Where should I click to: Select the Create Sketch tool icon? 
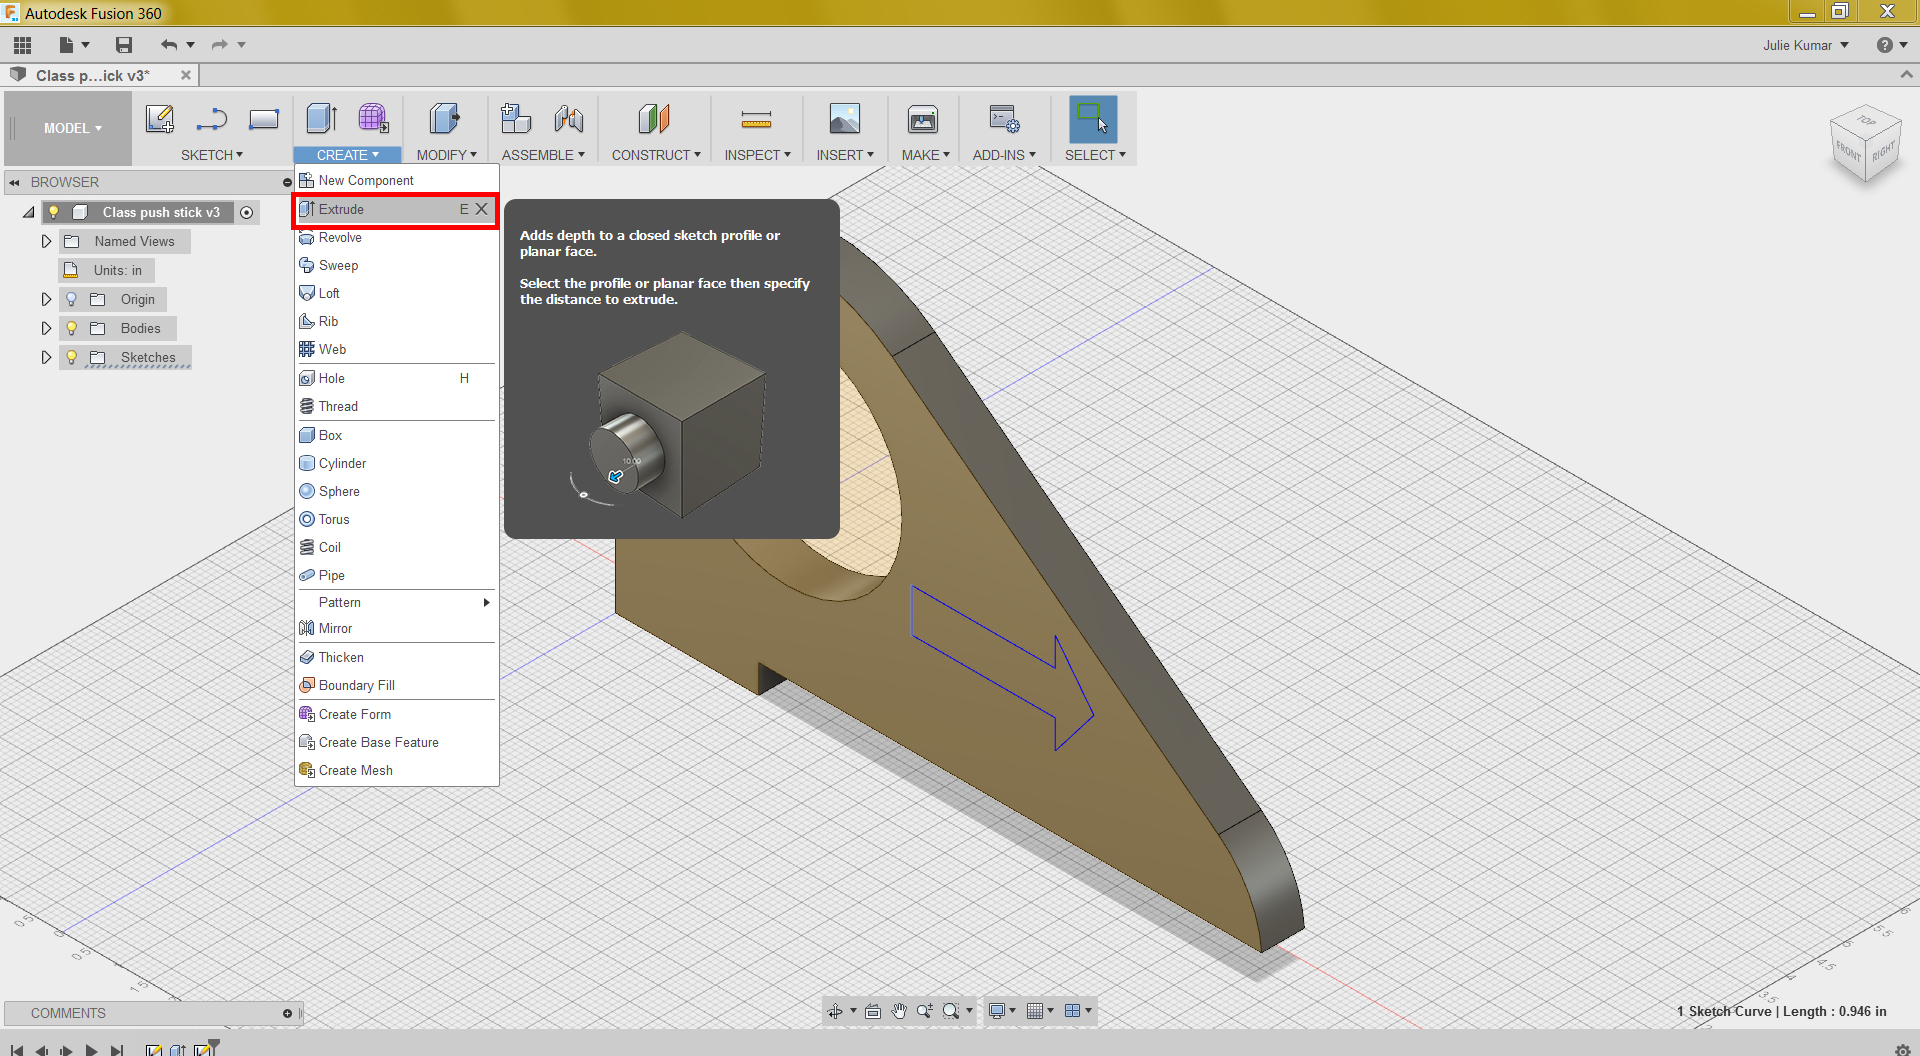[x=160, y=119]
